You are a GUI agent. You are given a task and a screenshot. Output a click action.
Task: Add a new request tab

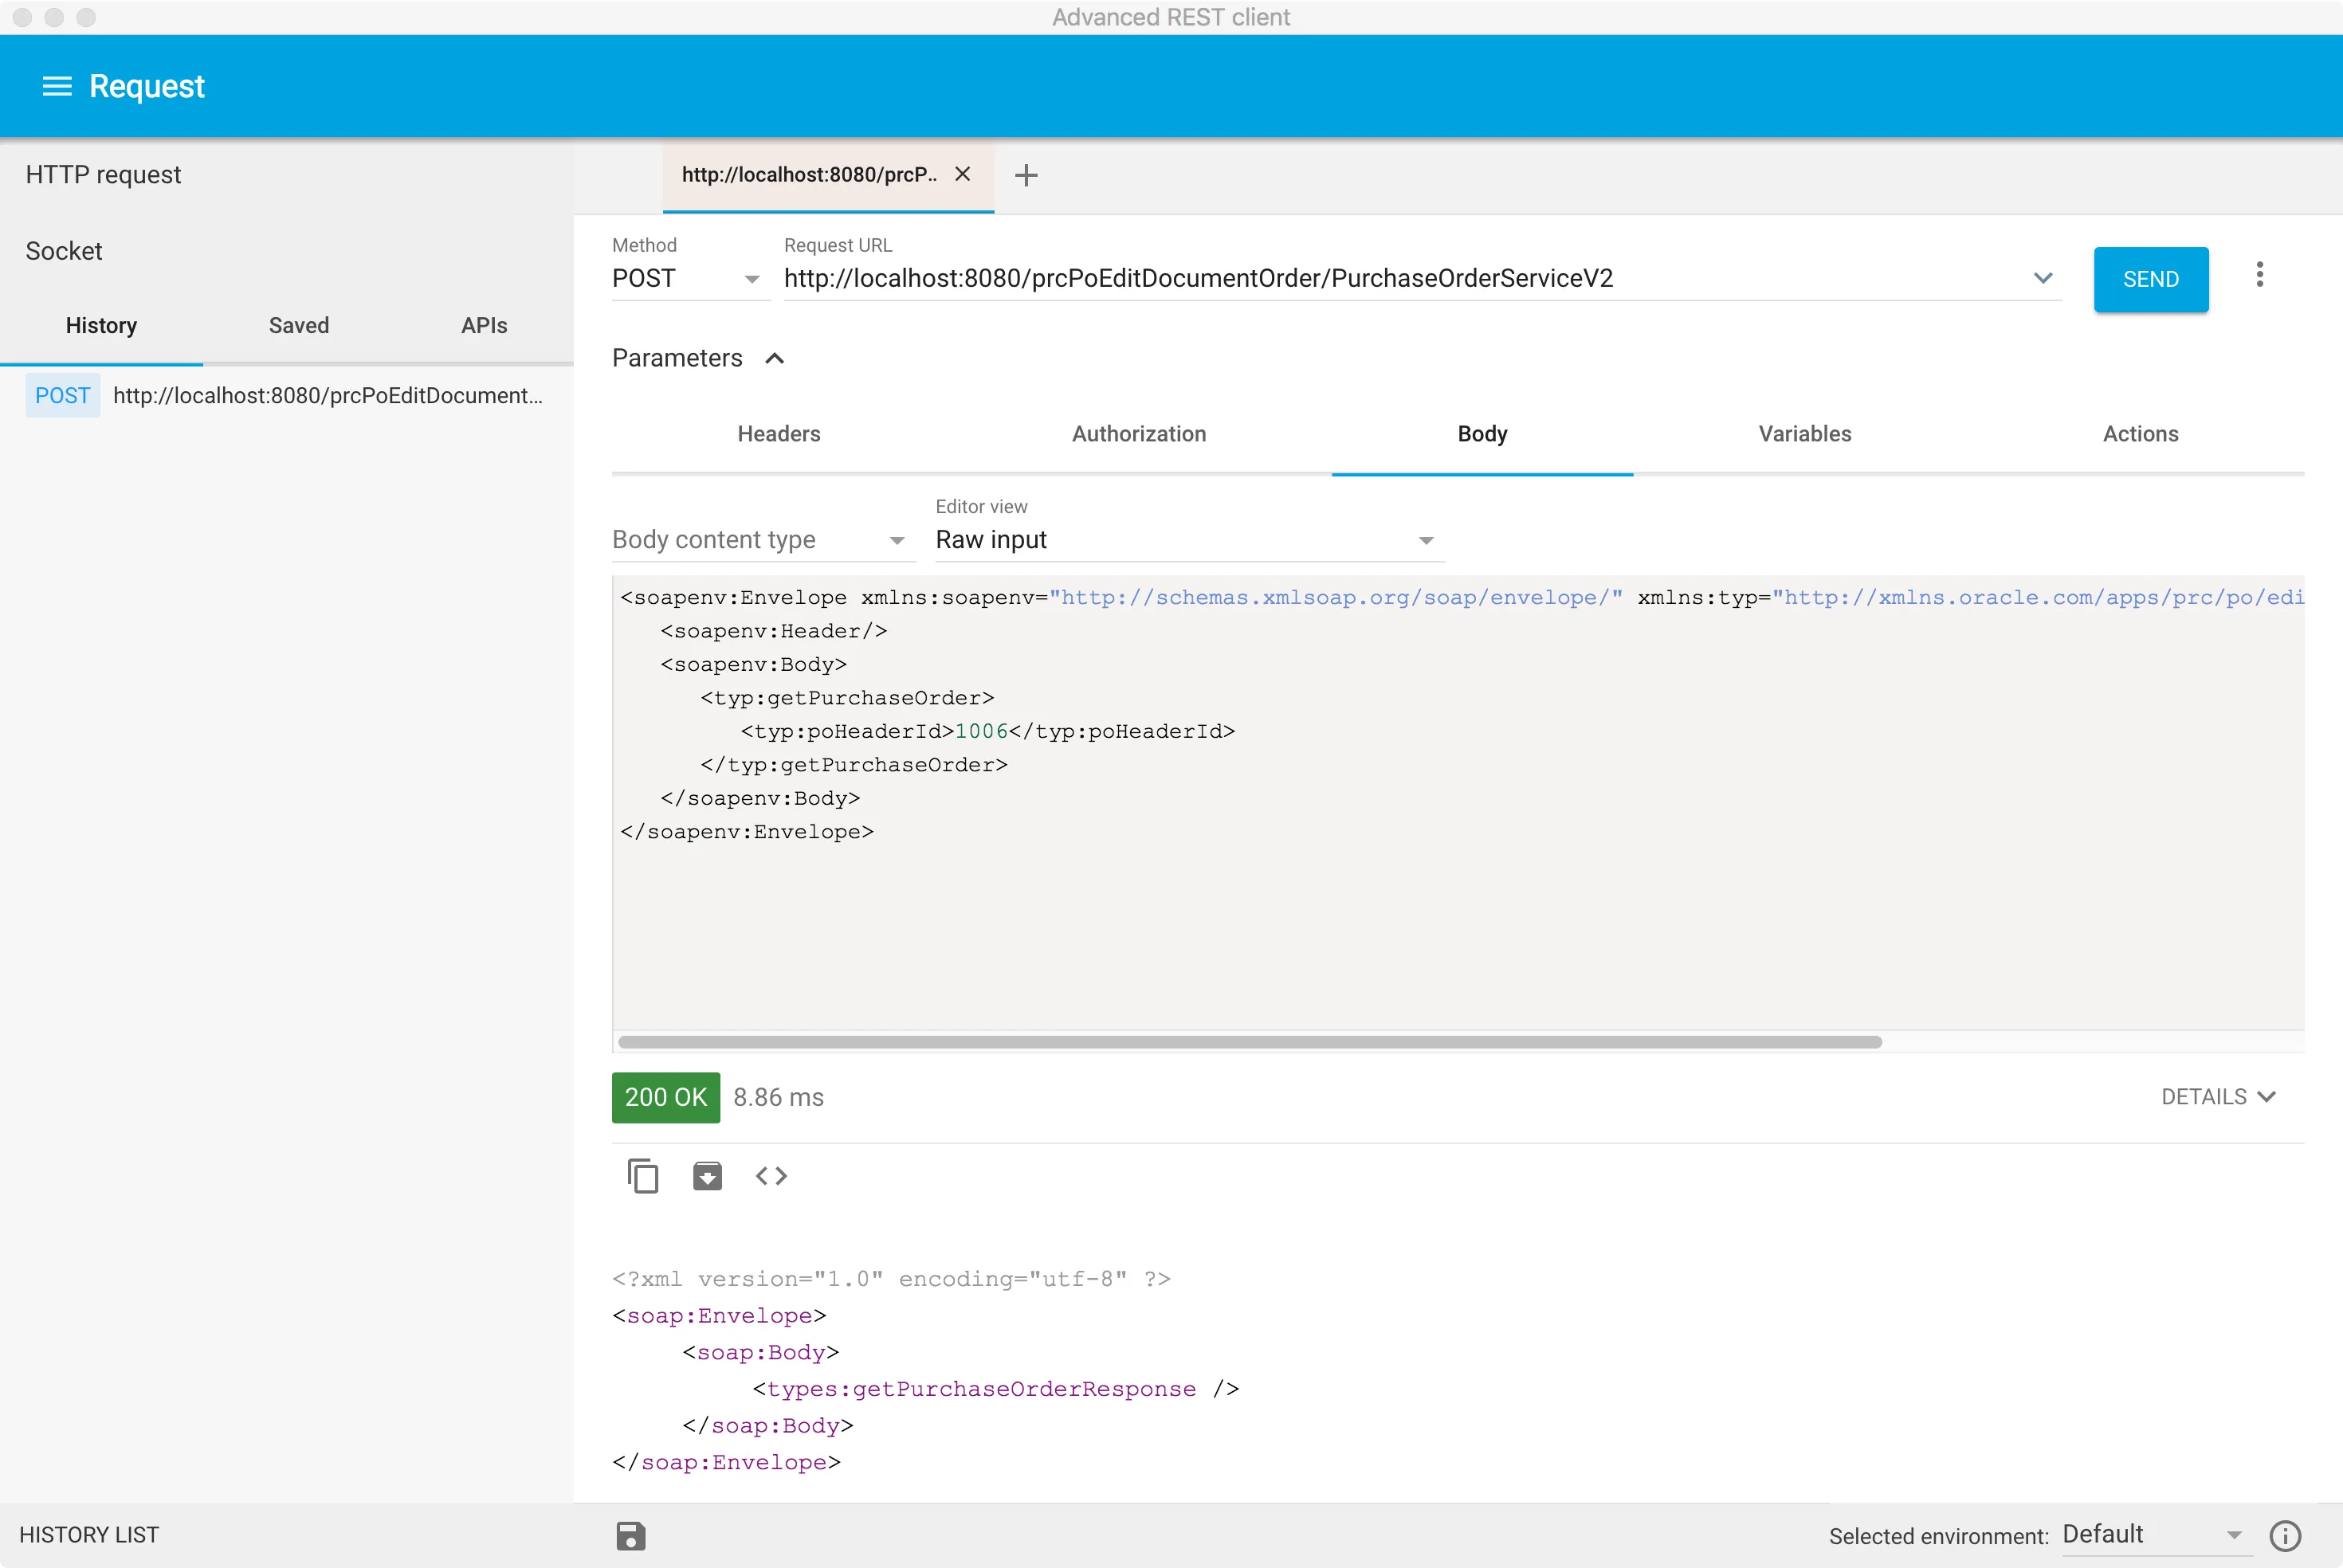pos(1025,176)
